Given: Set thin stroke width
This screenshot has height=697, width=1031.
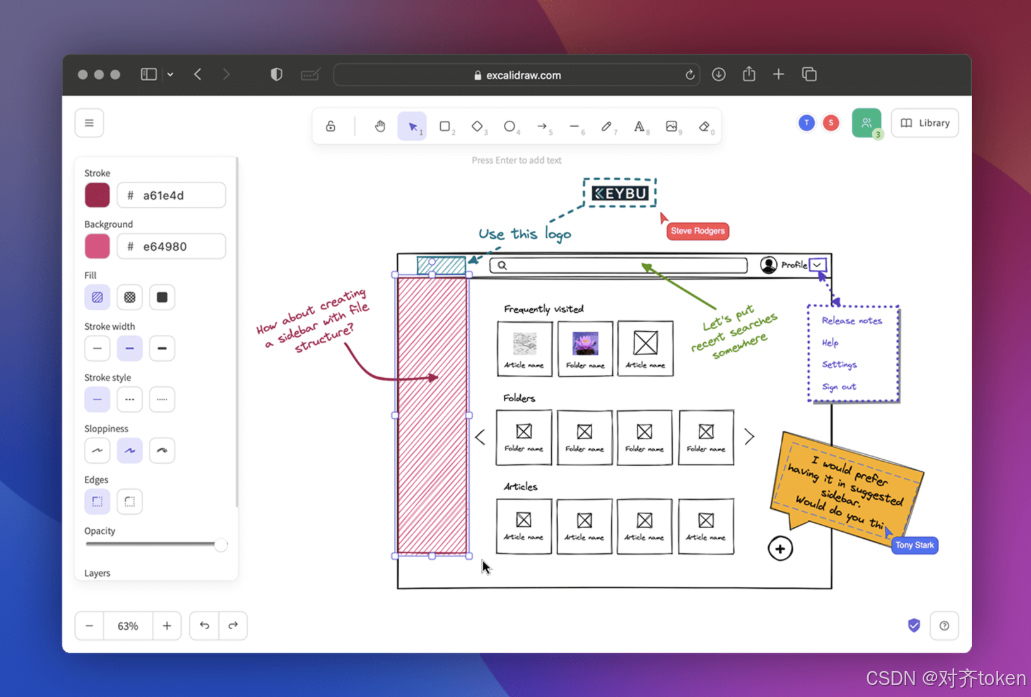Looking at the screenshot, I should click(x=97, y=348).
